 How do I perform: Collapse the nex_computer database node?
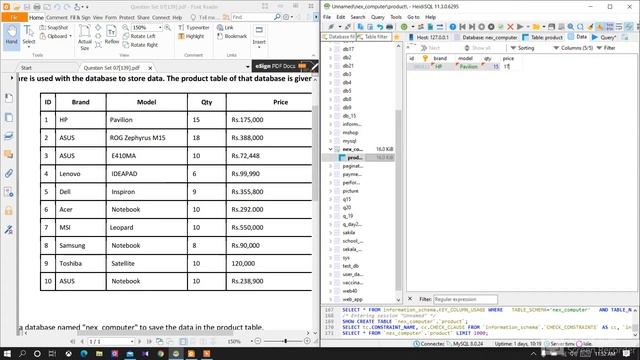[x=331, y=149]
